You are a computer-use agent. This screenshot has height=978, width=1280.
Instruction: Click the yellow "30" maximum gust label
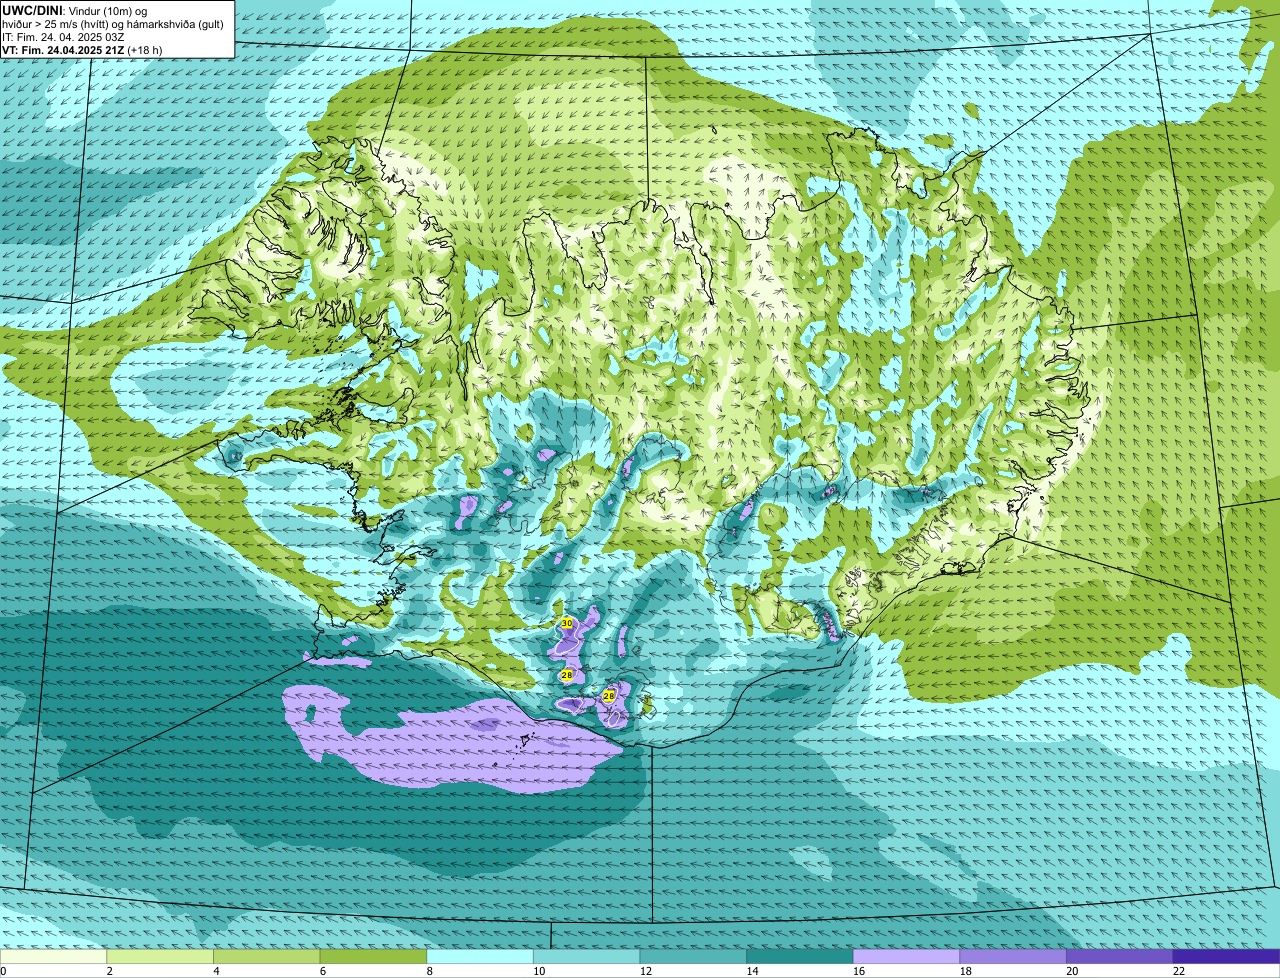pyautogui.click(x=567, y=623)
